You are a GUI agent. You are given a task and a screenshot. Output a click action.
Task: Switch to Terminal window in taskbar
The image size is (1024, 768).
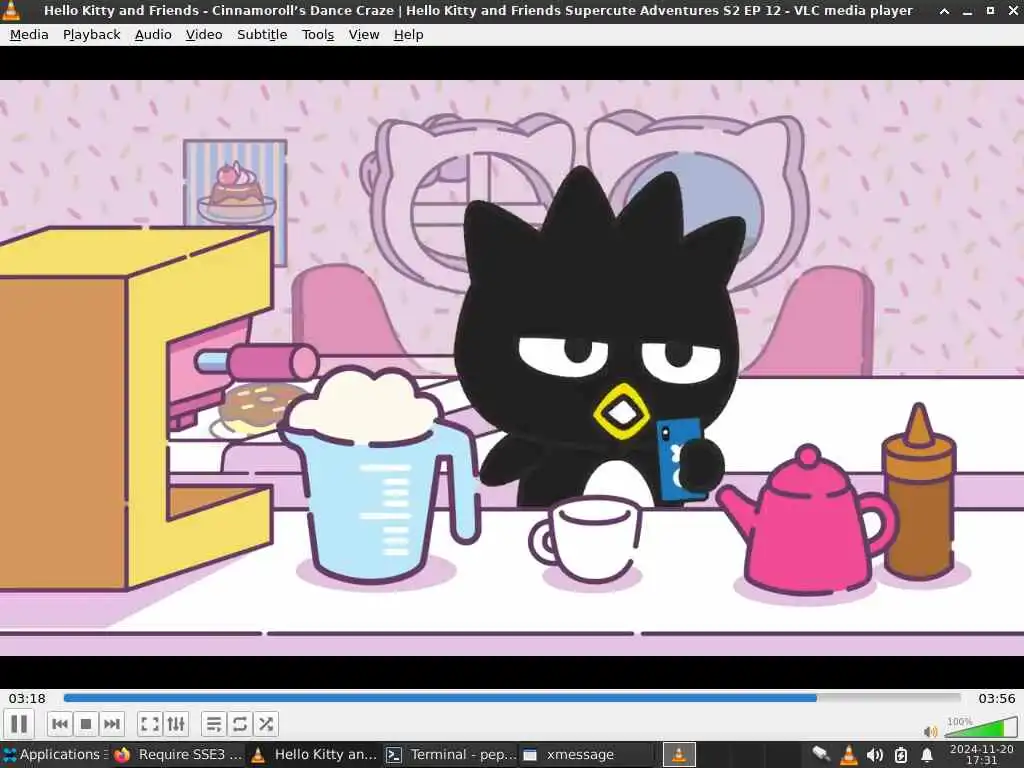click(451, 754)
